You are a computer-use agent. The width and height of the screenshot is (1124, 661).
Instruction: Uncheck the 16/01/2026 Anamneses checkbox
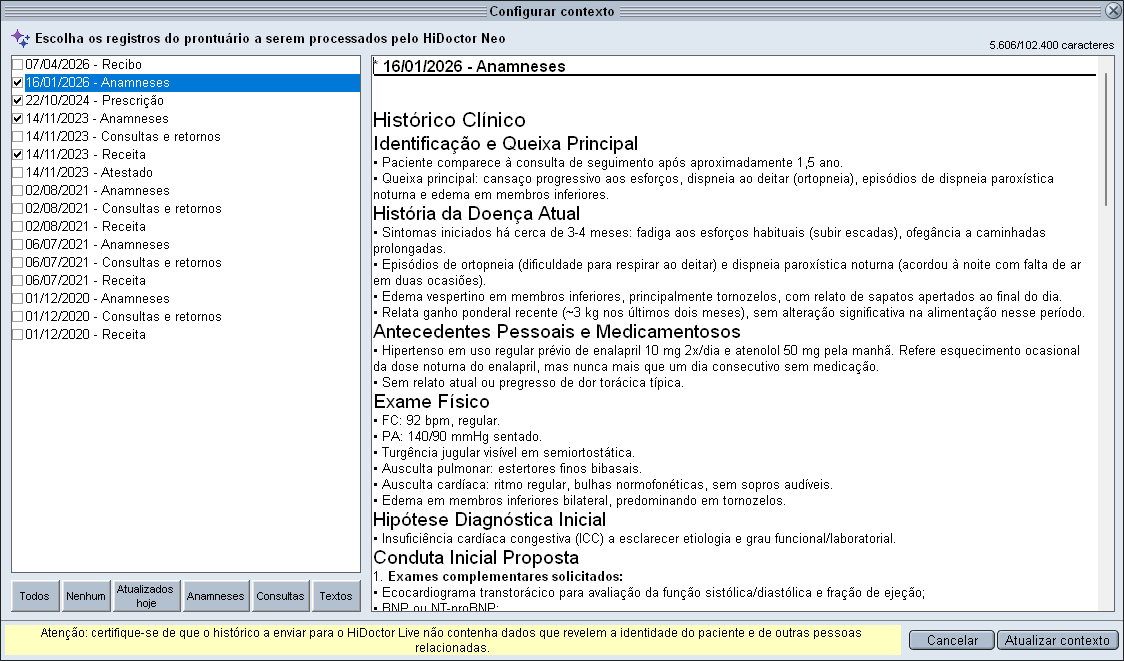click(x=18, y=82)
